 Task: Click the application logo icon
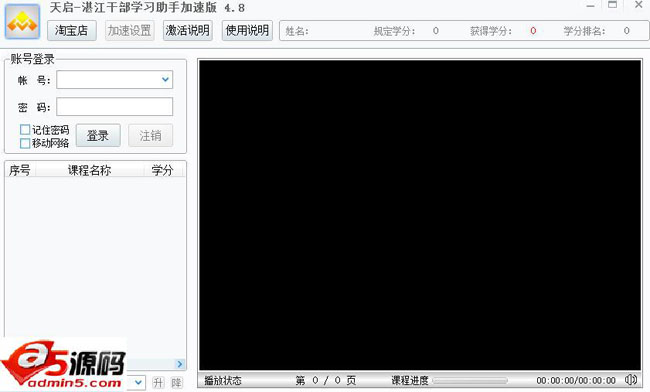22,22
